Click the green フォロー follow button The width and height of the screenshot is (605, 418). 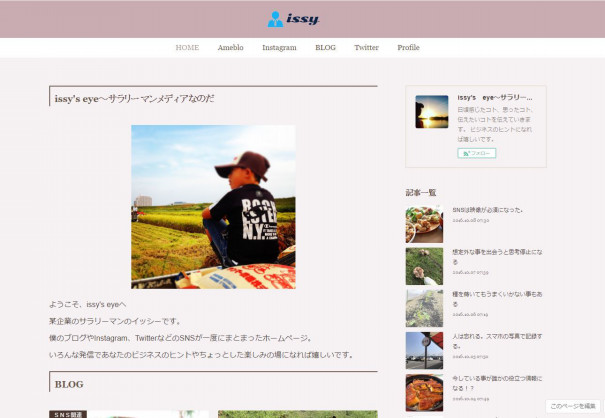click(477, 153)
